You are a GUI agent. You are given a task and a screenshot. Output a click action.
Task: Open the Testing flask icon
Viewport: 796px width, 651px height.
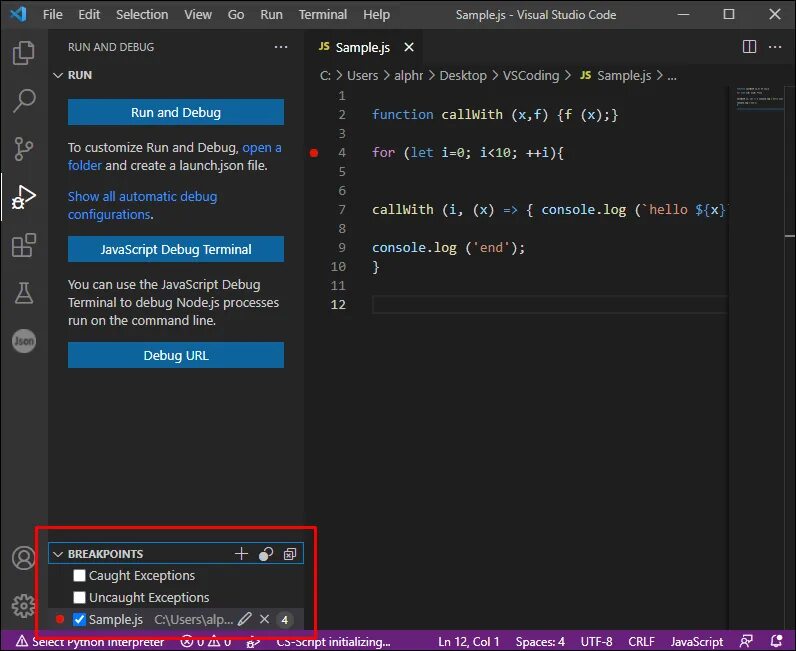point(23,293)
